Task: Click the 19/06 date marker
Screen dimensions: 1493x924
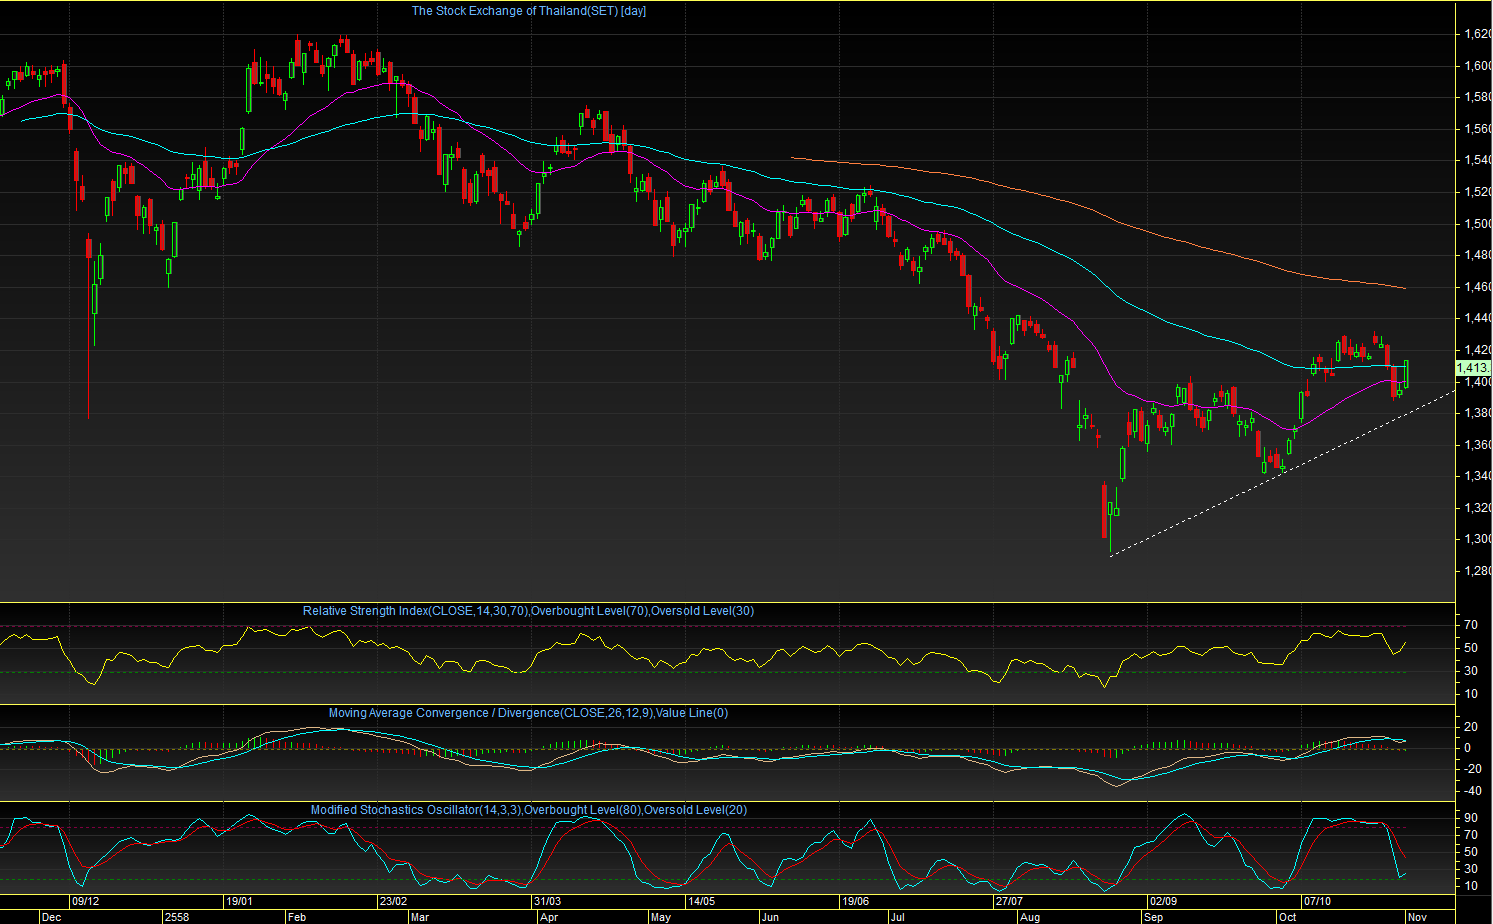Action: pos(855,901)
